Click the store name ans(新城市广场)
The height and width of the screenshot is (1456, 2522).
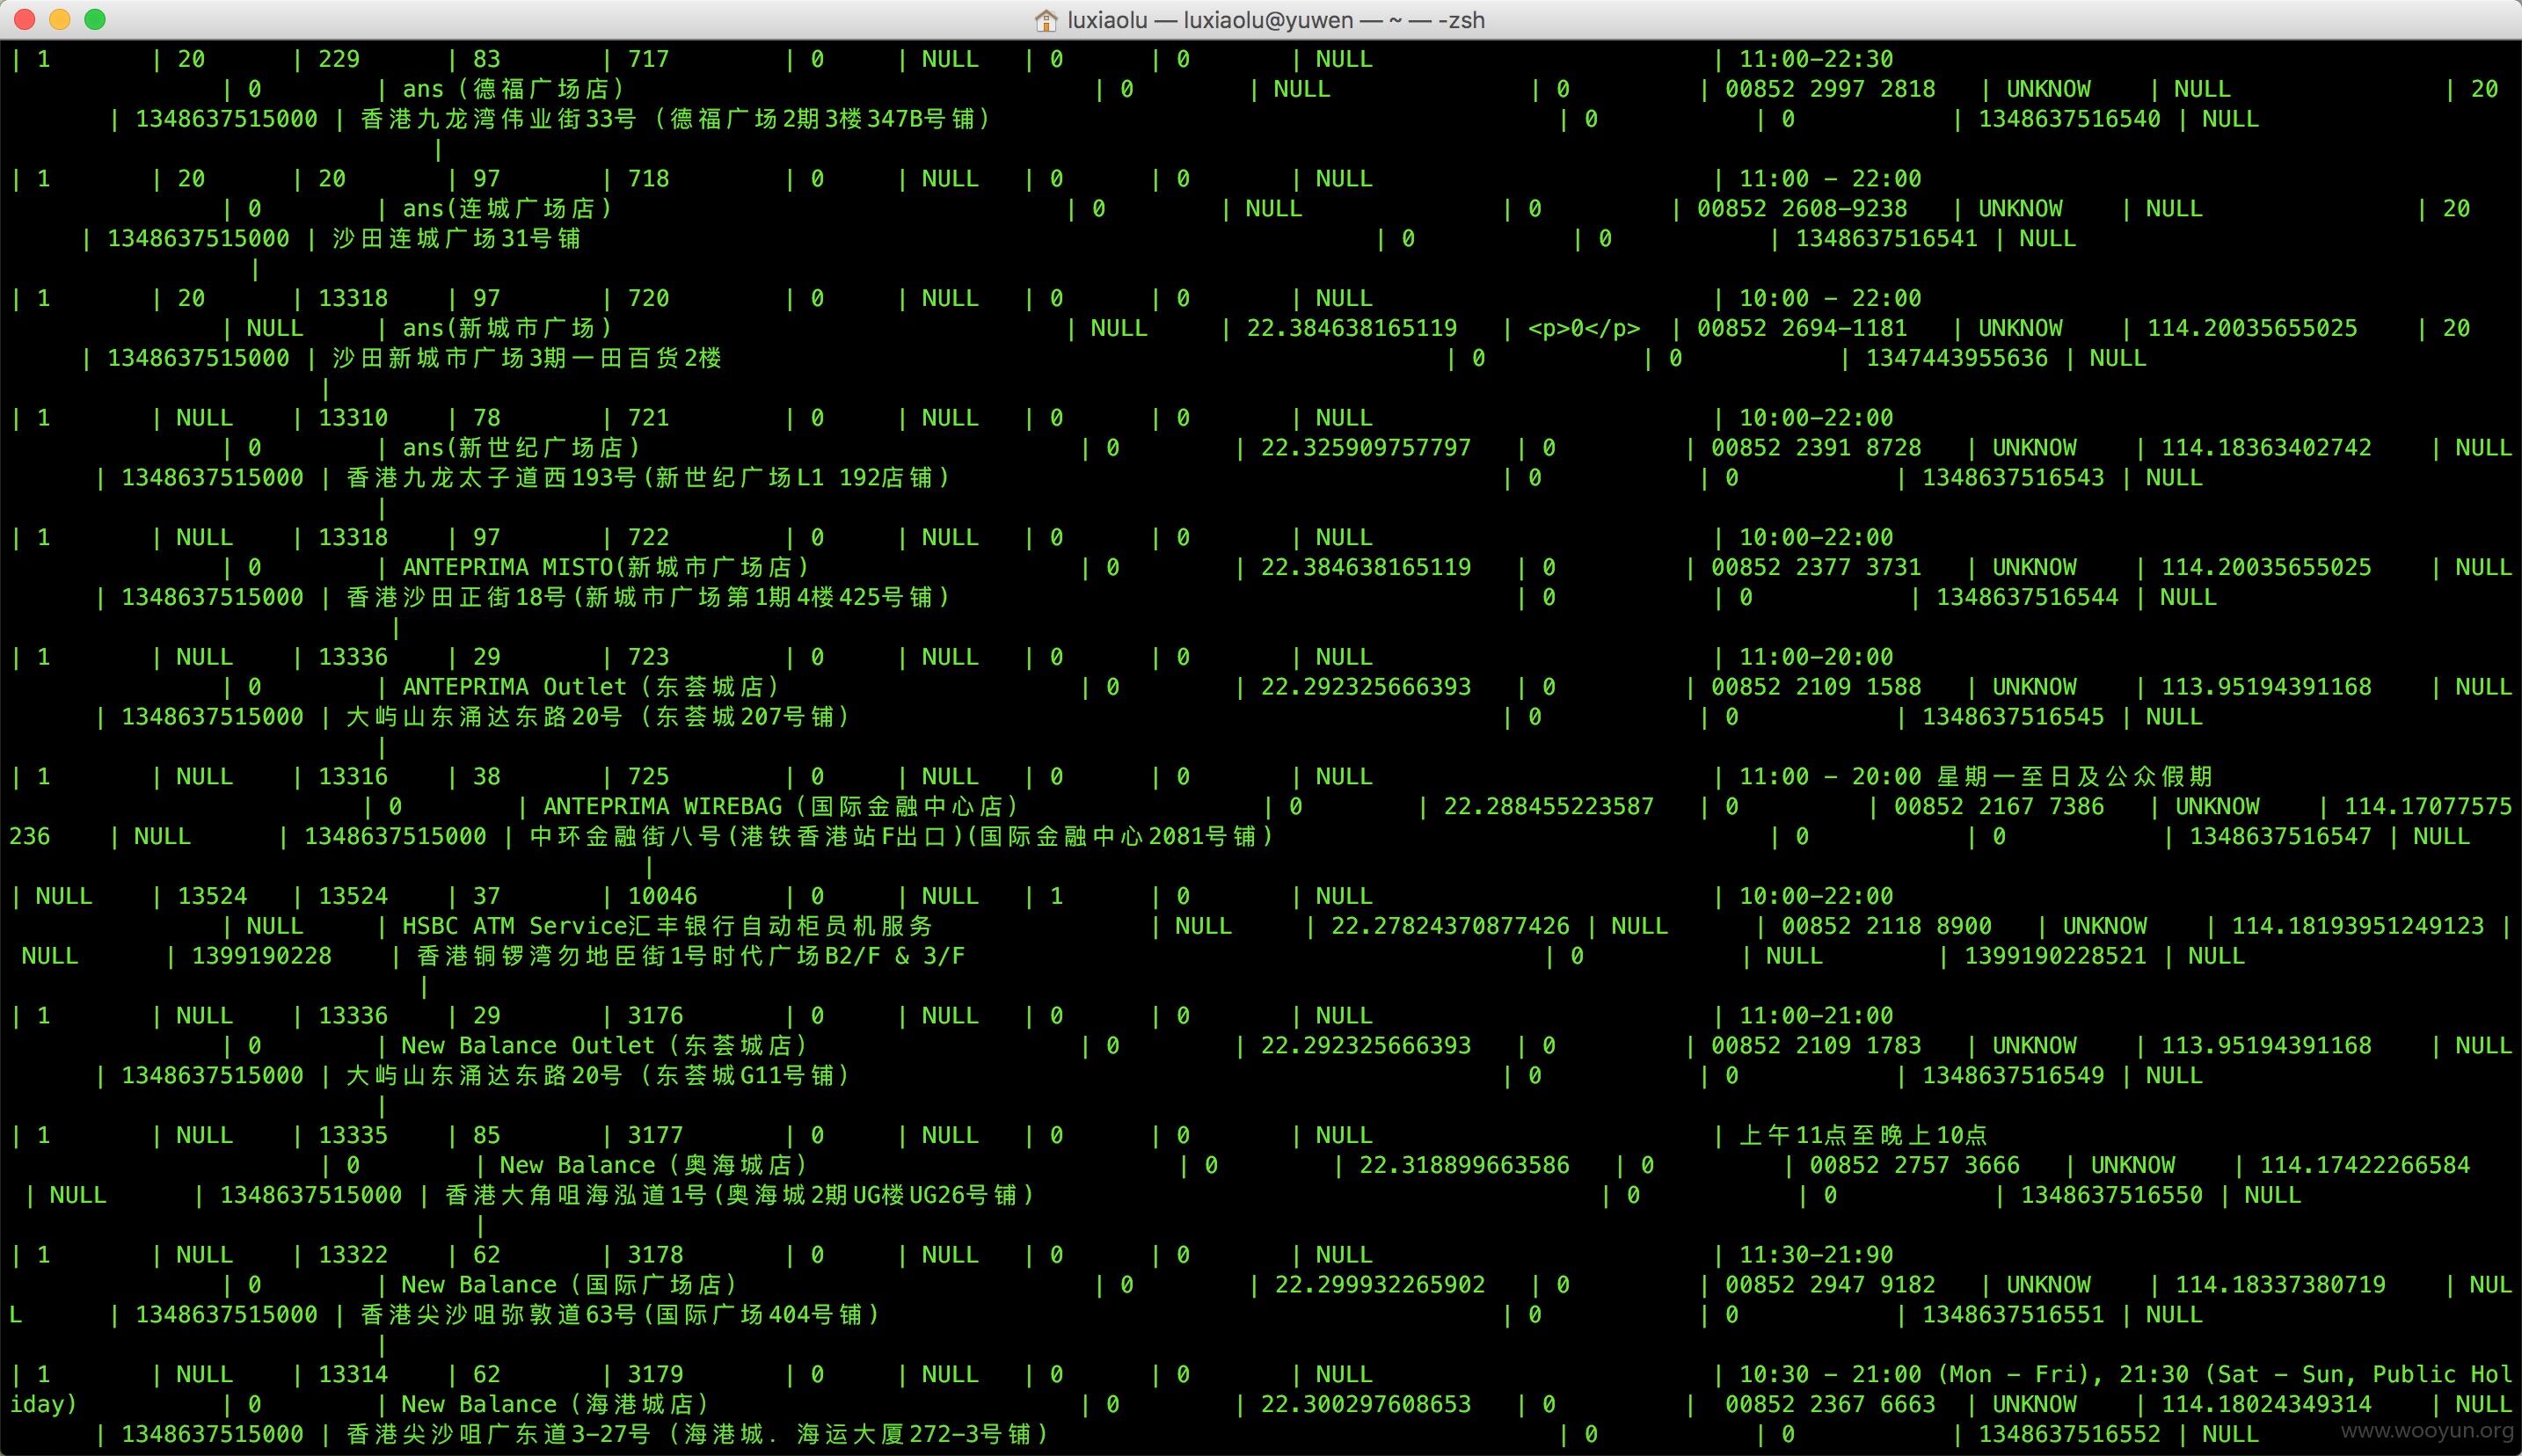pyautogui.click(x=507, y=329)
